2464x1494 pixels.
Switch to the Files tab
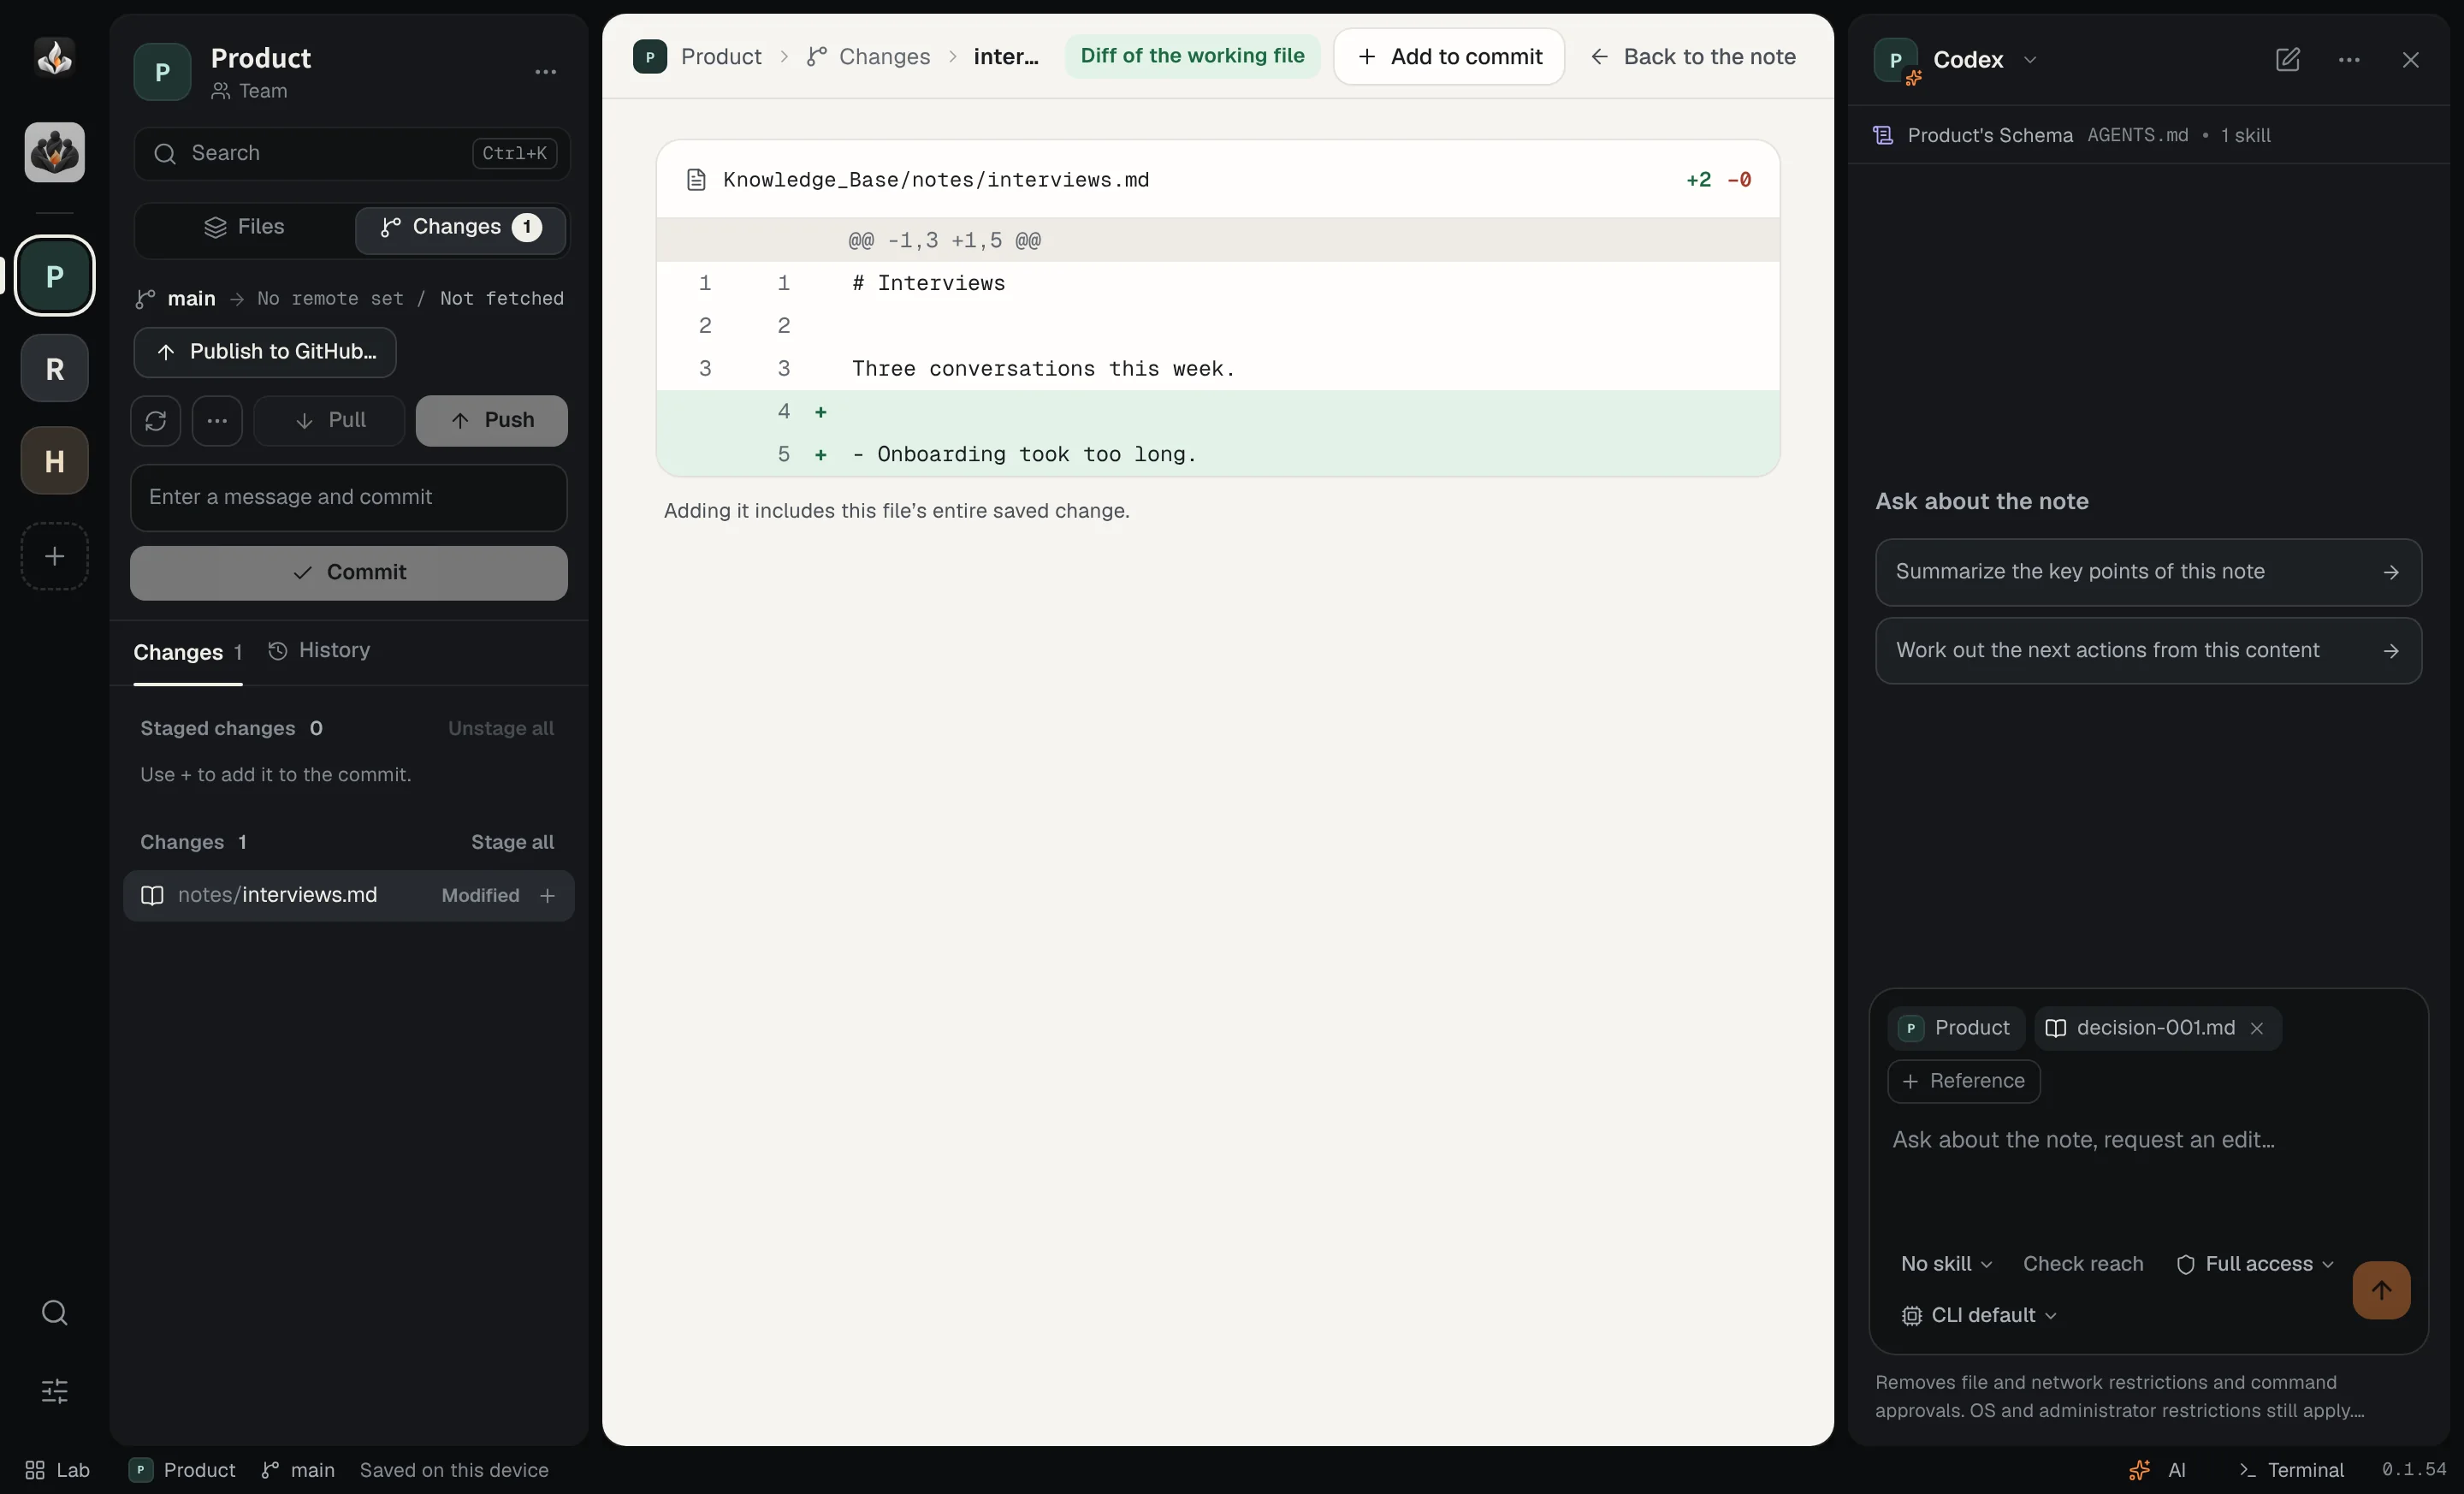(x=245, y=228)
